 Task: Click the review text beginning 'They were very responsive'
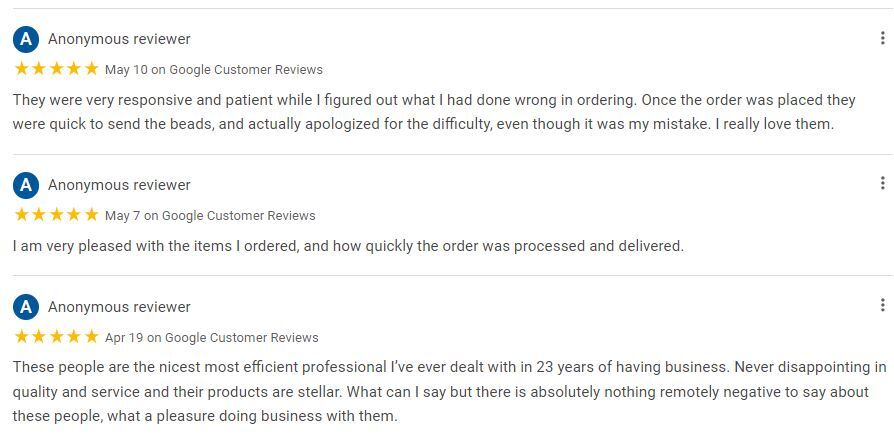[434, 112]
